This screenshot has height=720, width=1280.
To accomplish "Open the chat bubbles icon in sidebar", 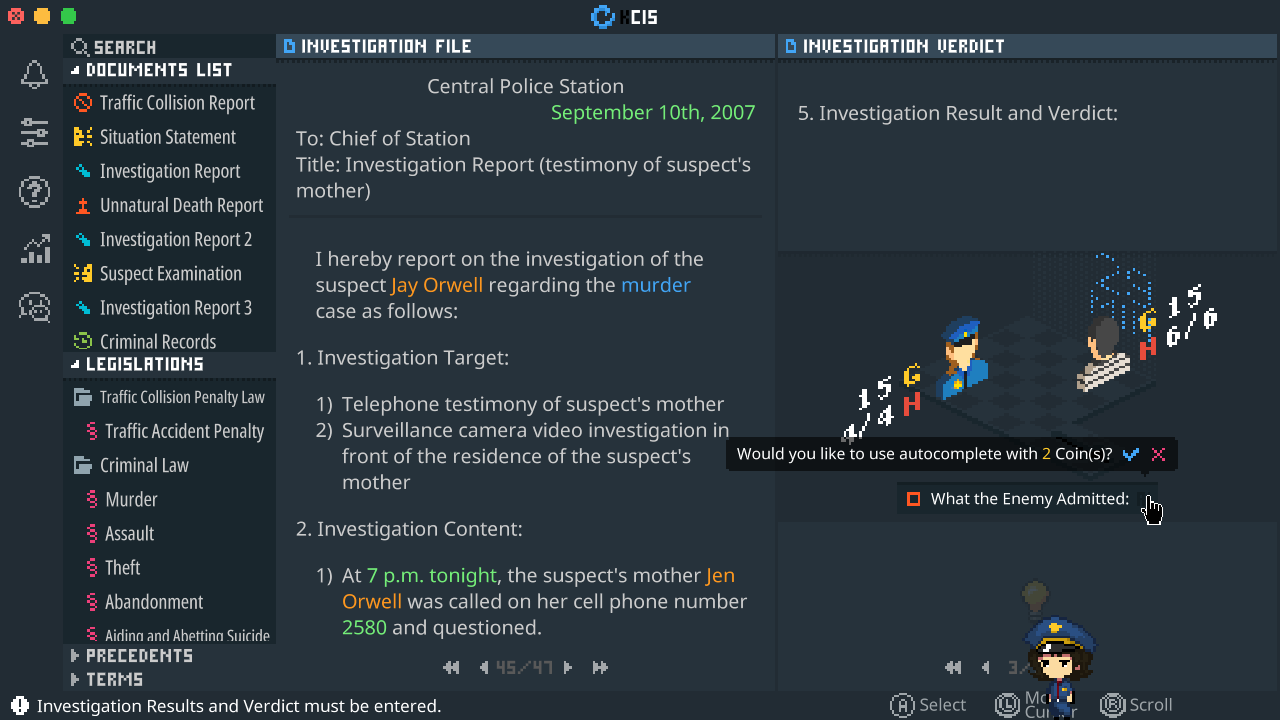I will (x=35, y=307).
